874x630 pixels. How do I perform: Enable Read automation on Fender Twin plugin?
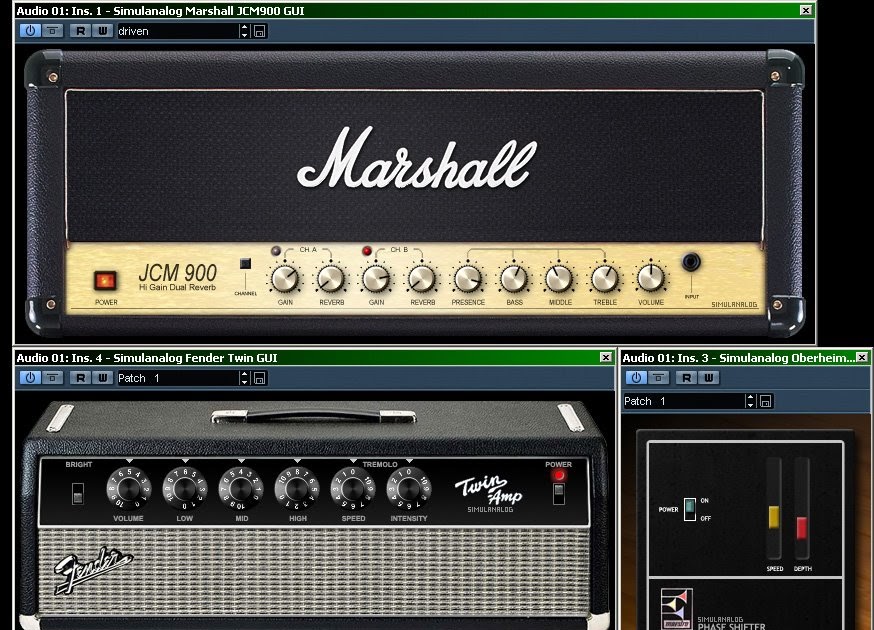pyautogui.click(x=82, y=377)
